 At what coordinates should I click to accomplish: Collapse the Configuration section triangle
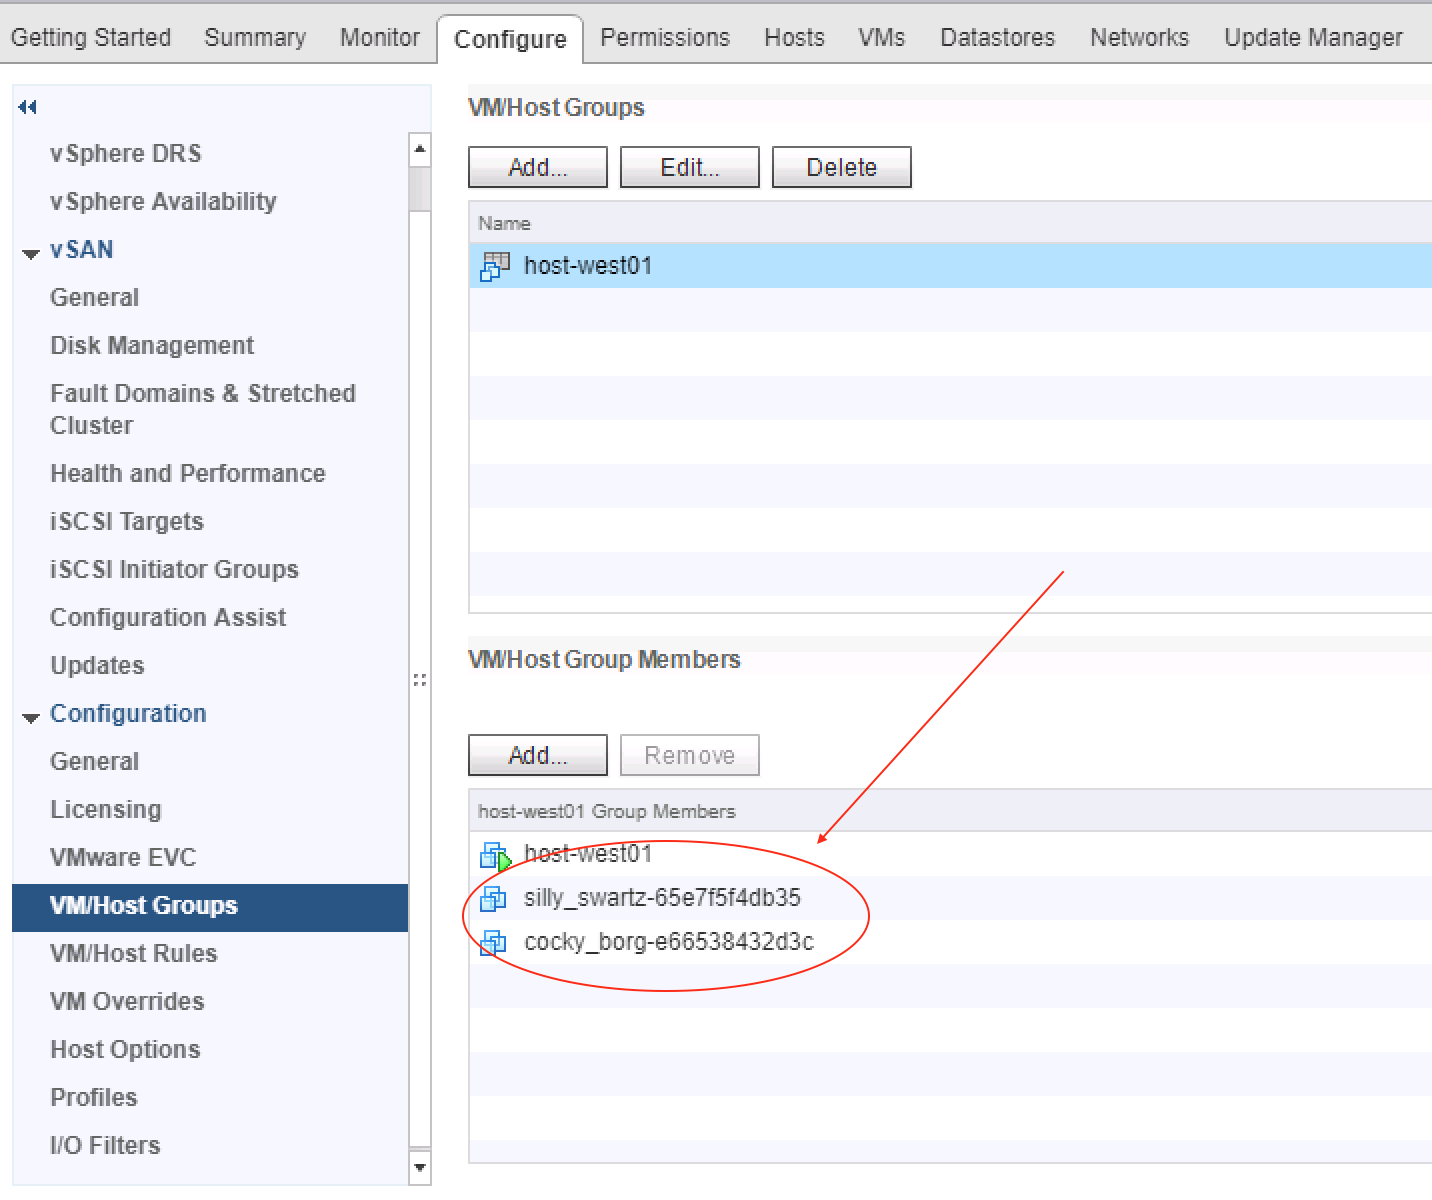(x=30, y=716)
